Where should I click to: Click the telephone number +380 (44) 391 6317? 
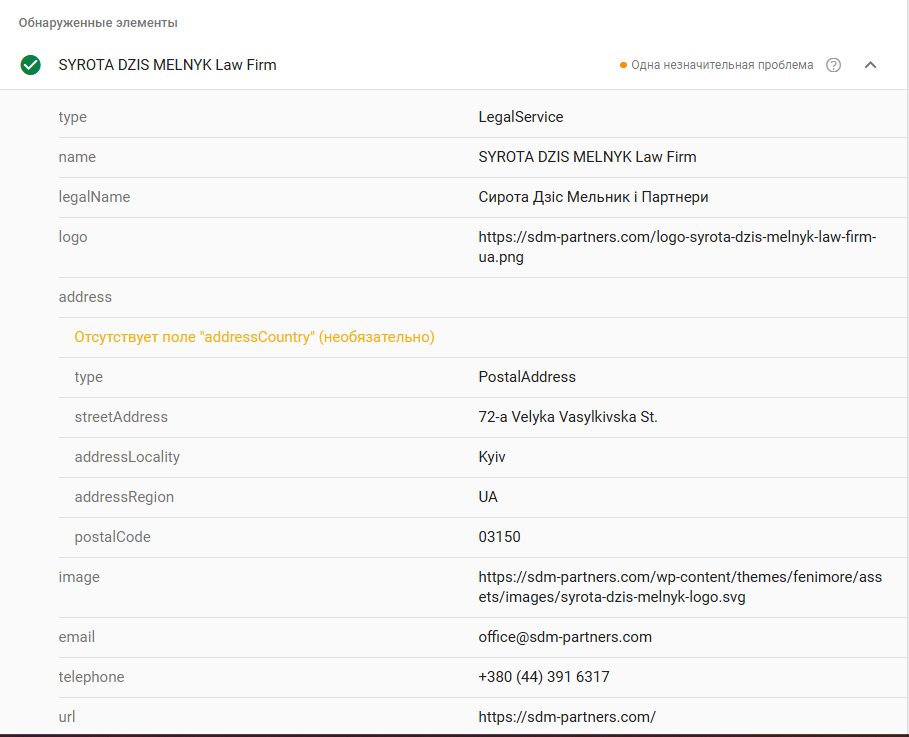coord(544,677)
